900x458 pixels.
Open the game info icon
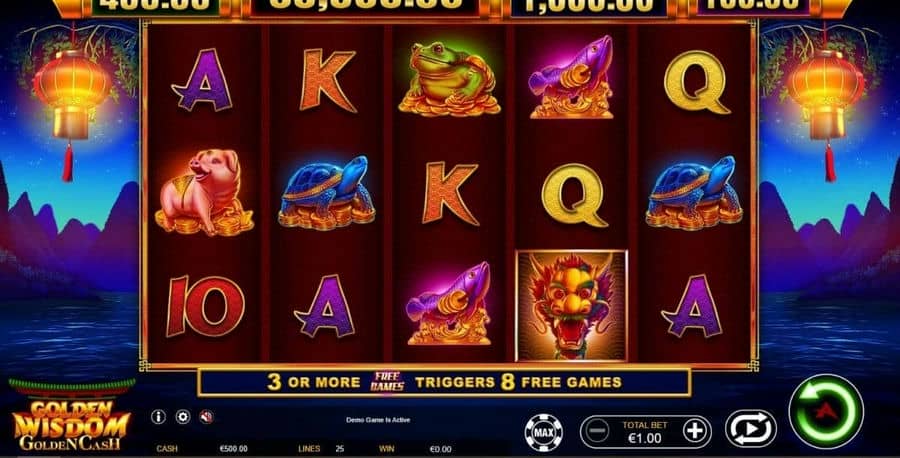click(158, 417)
